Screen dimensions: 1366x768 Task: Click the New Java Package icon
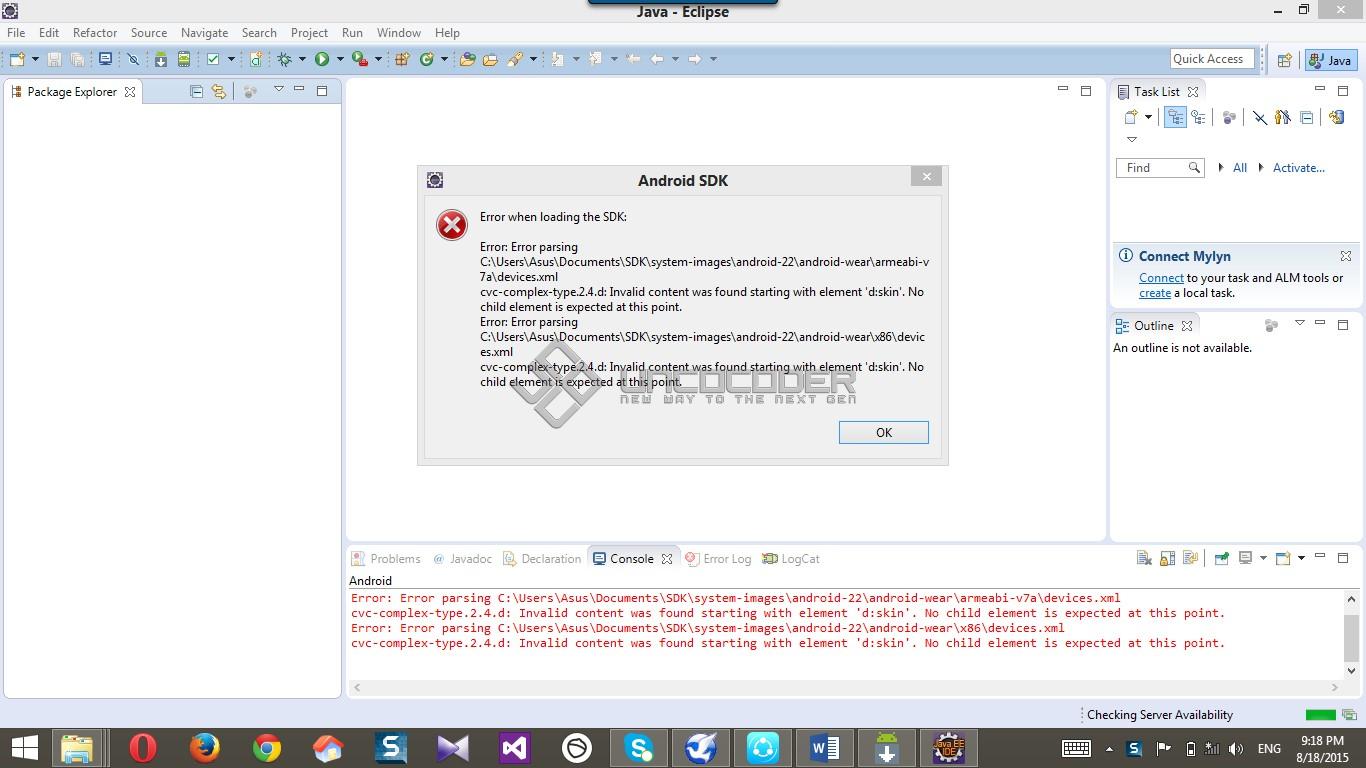click(x=402, y=59)
